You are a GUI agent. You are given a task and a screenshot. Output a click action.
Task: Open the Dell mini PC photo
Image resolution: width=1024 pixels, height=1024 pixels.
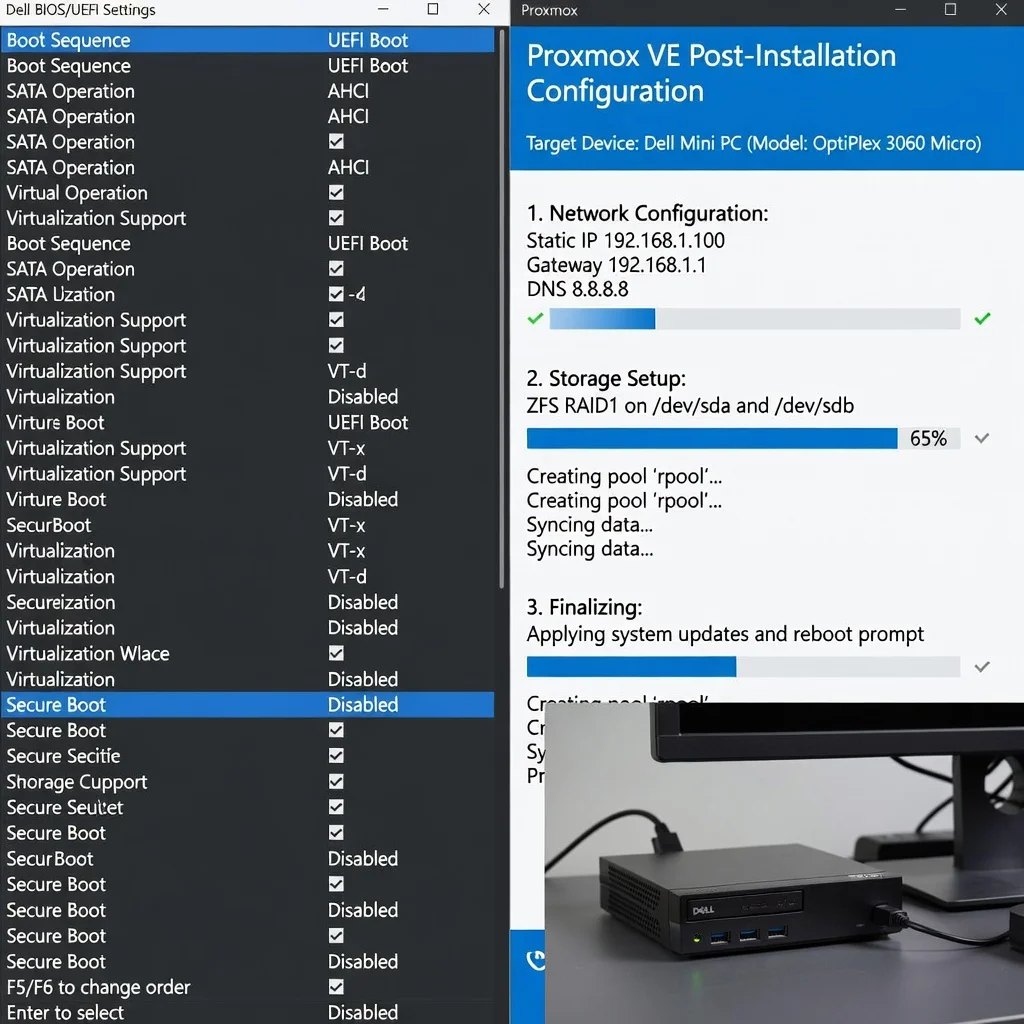point(784,863)
